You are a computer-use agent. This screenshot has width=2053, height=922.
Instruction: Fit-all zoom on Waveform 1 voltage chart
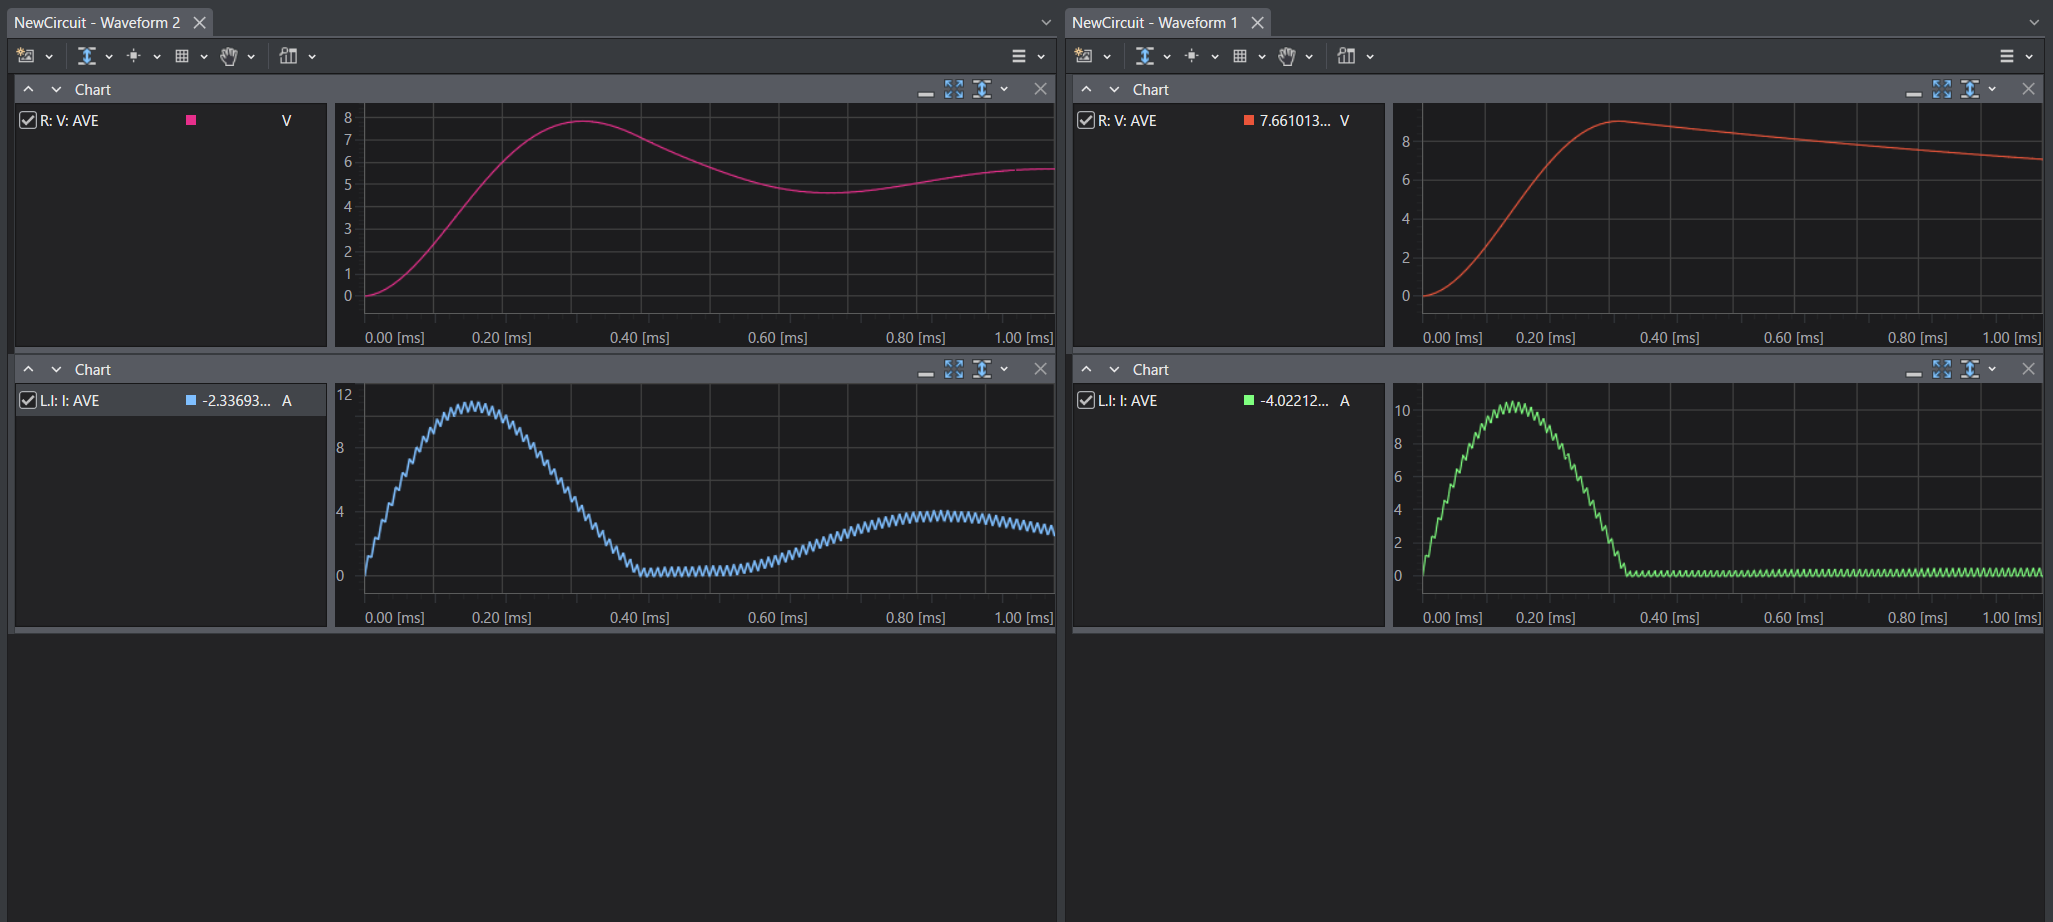click(x=1942, y=89)
